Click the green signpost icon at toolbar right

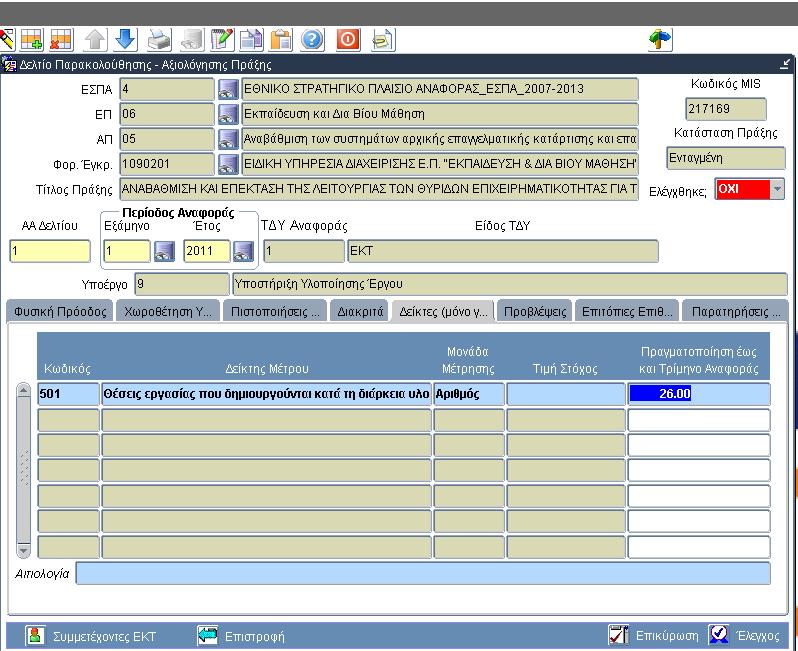click(x=660, y=40)
